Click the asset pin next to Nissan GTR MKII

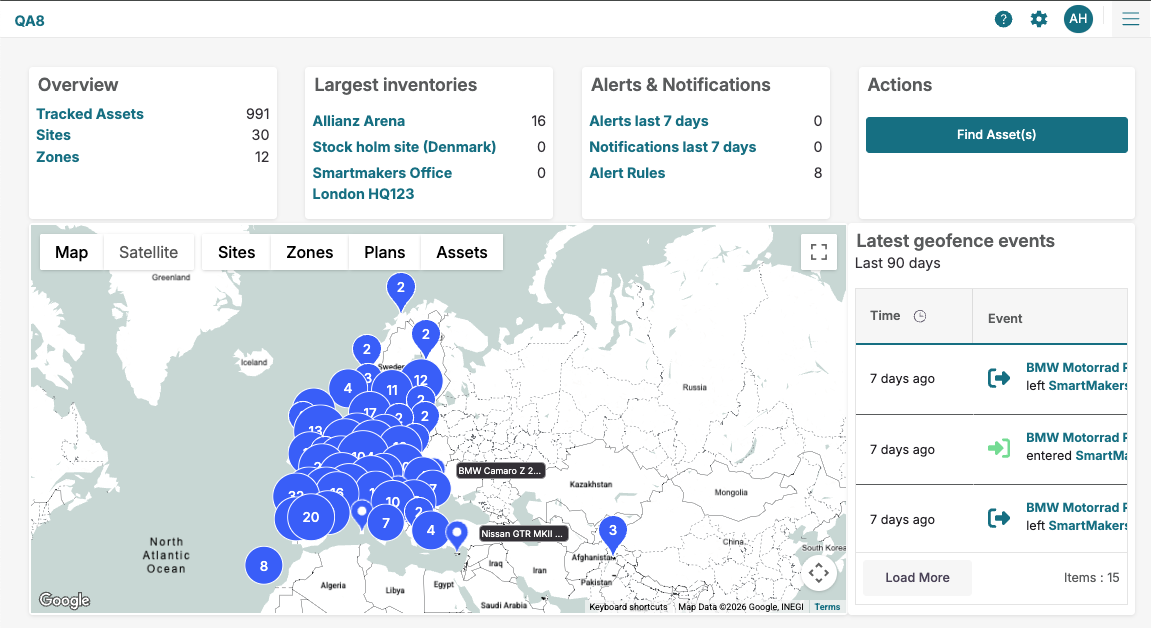click(x=457, y=535)
